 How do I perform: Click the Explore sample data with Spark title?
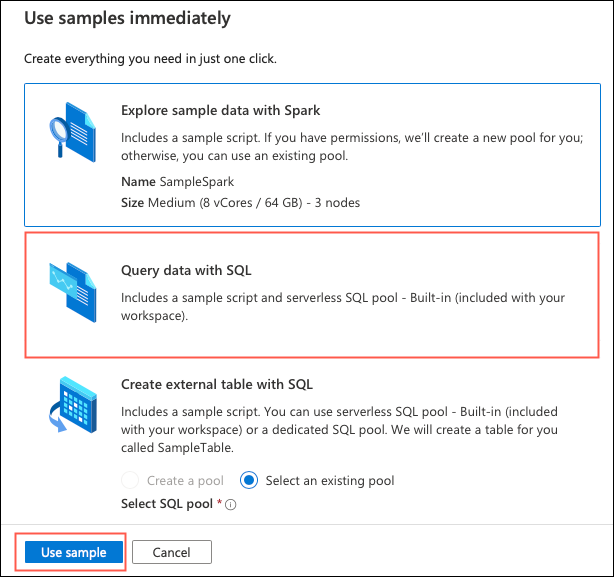(x=220, y=110)
